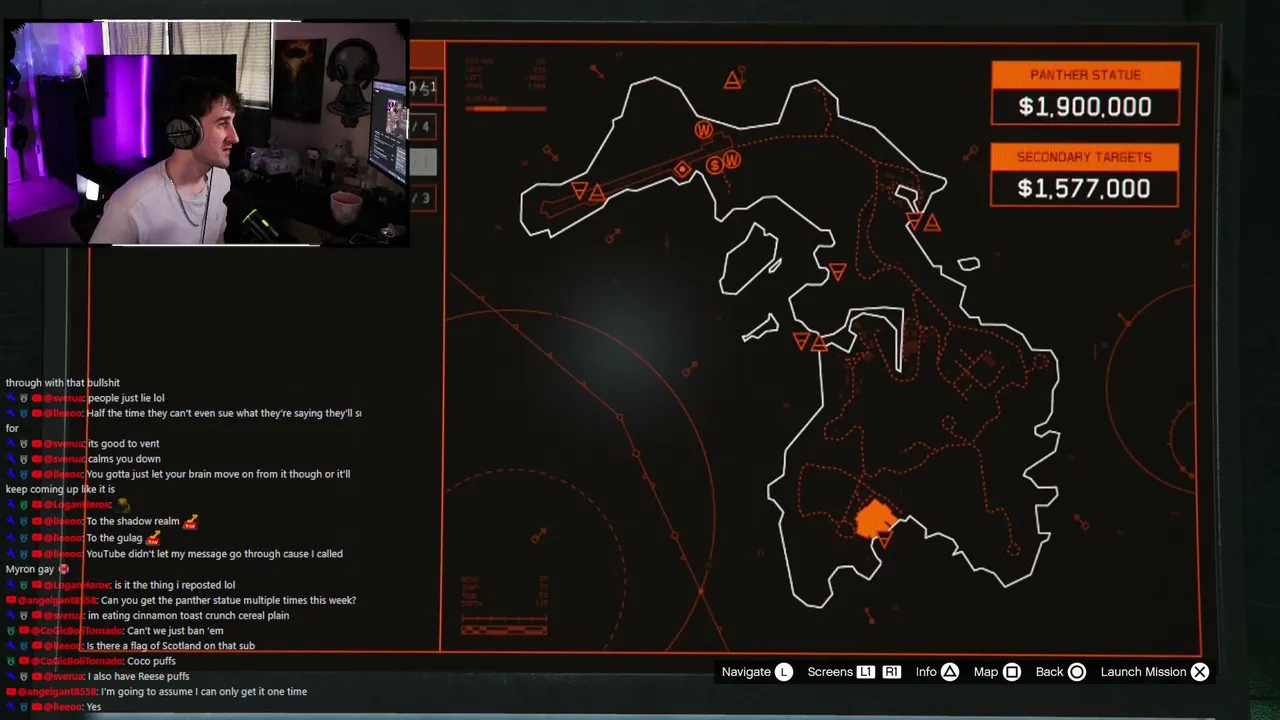The width and height of the screenshot is (1280, 720).
Task: Select the W marker beside the dollar marker
Action: pyautogui.click(x=732, y=160)
